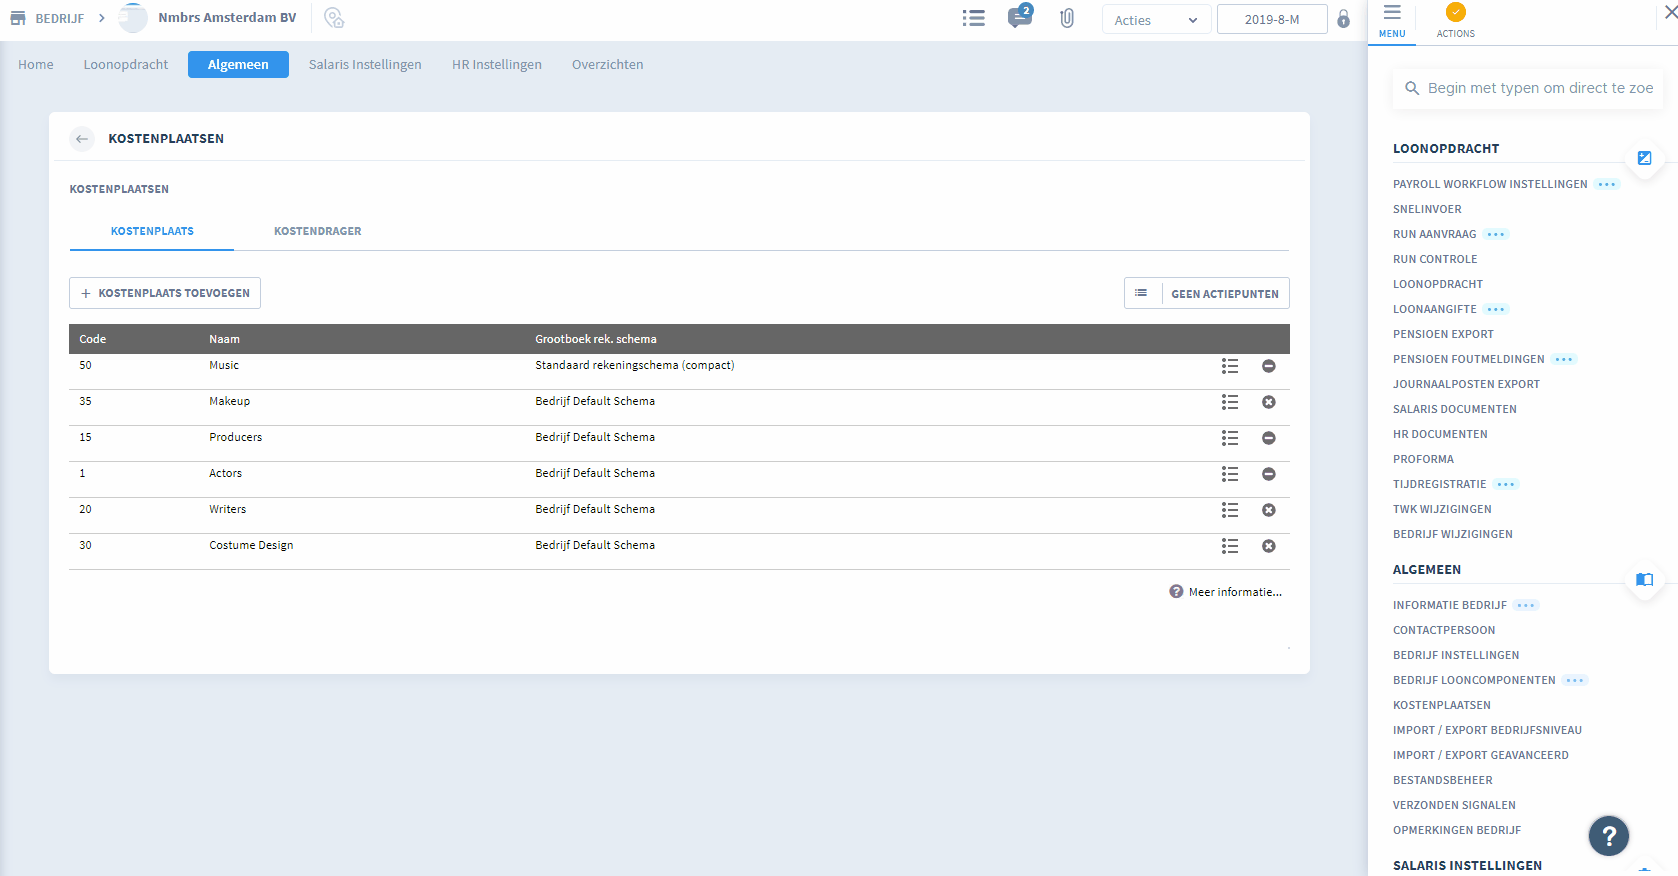The image size is (1678, 876).
Task: Select the Kostenplaats tab
Action: [152, 231]
